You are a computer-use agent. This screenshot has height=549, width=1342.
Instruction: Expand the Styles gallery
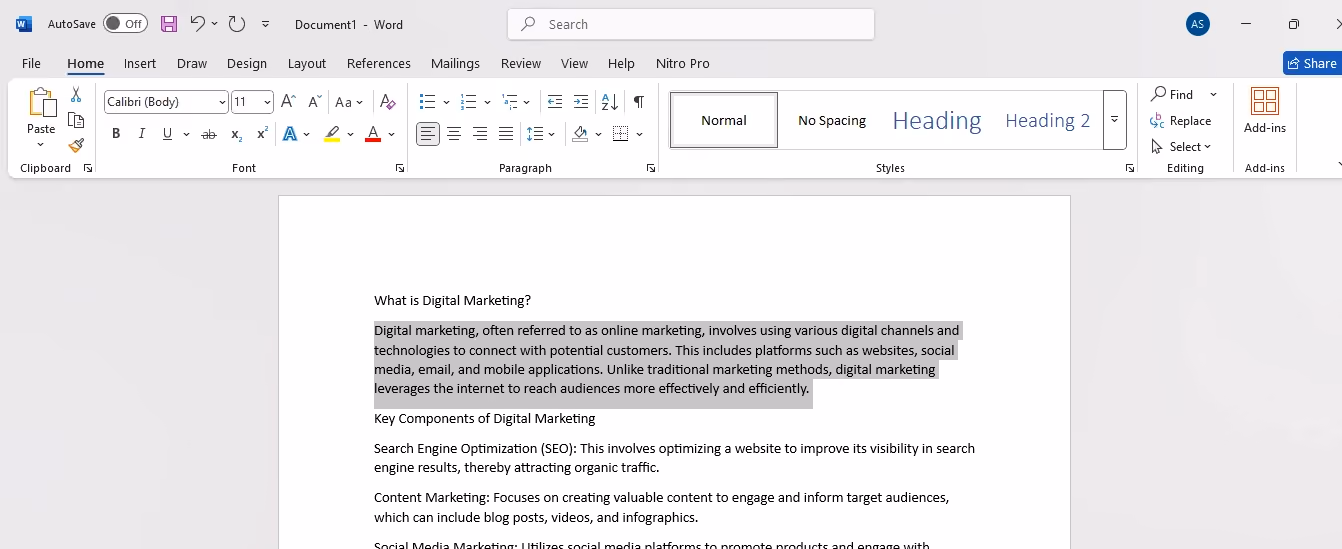(x=1114, y=120)
